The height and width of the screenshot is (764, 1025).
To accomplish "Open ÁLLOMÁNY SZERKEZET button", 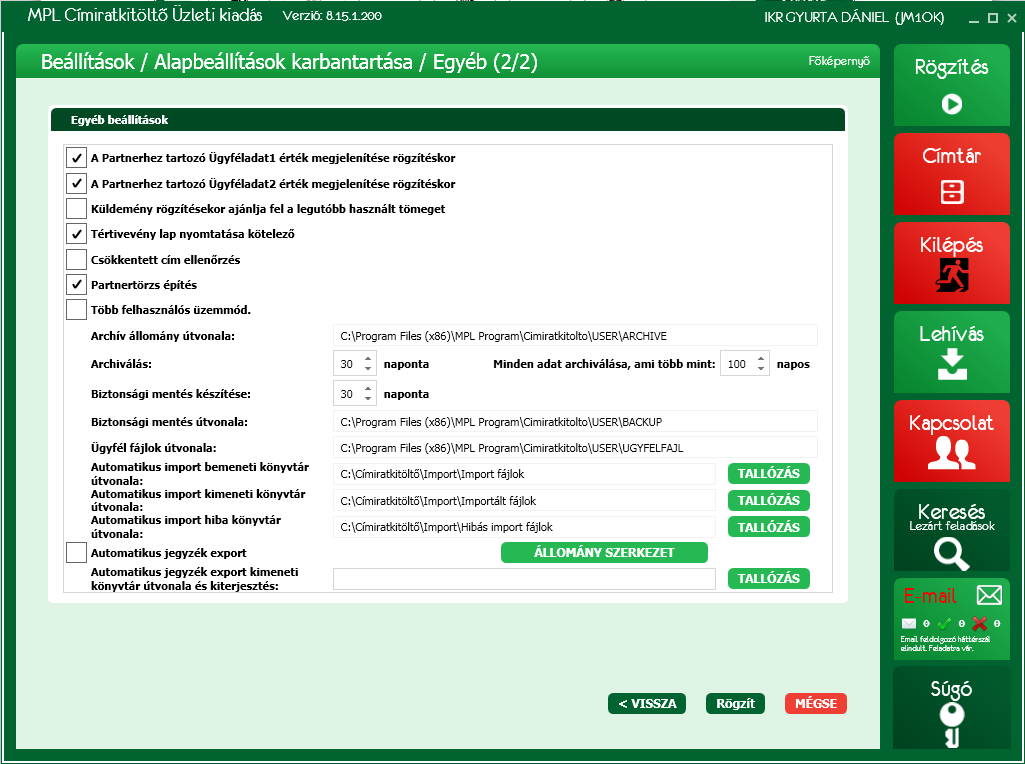I will tap(604, 552).
